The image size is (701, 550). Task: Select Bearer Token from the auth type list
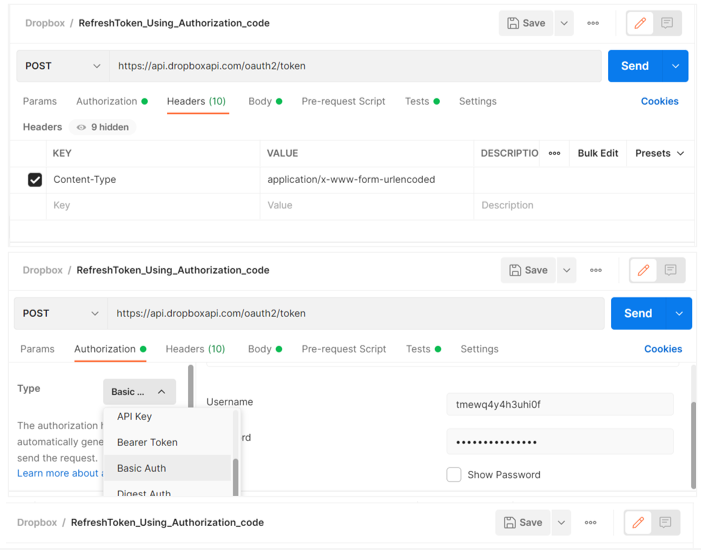tap(147, 442)
